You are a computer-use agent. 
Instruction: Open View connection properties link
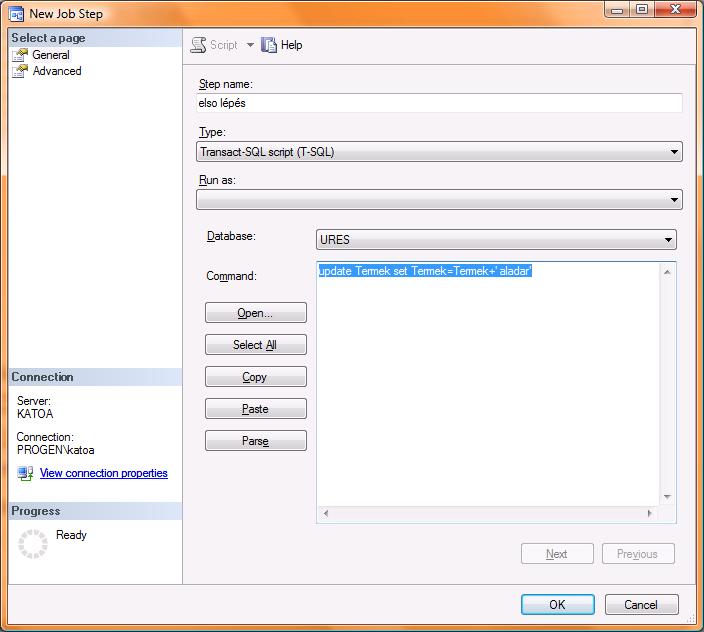click(x=104, y=473)
